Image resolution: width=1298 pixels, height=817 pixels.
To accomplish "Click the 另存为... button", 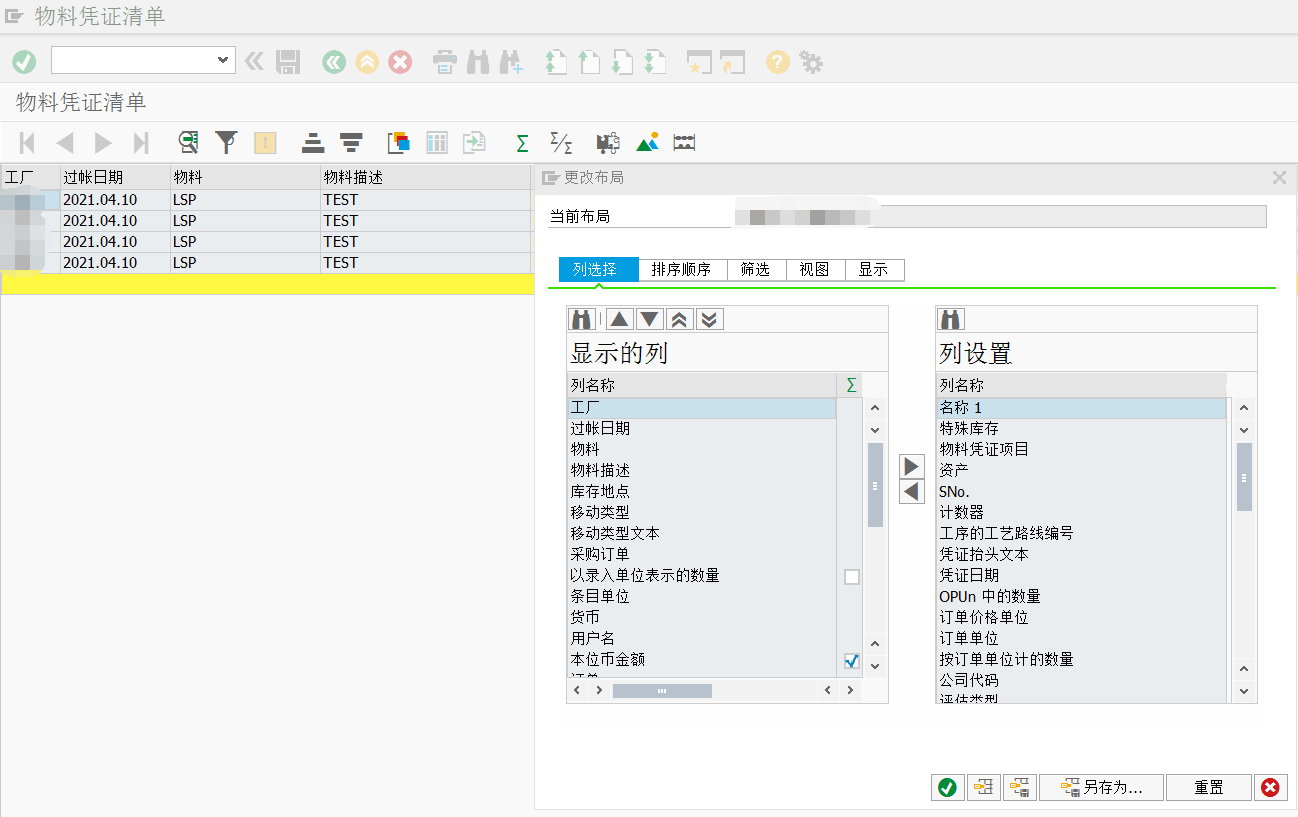I will point(1101,787).
